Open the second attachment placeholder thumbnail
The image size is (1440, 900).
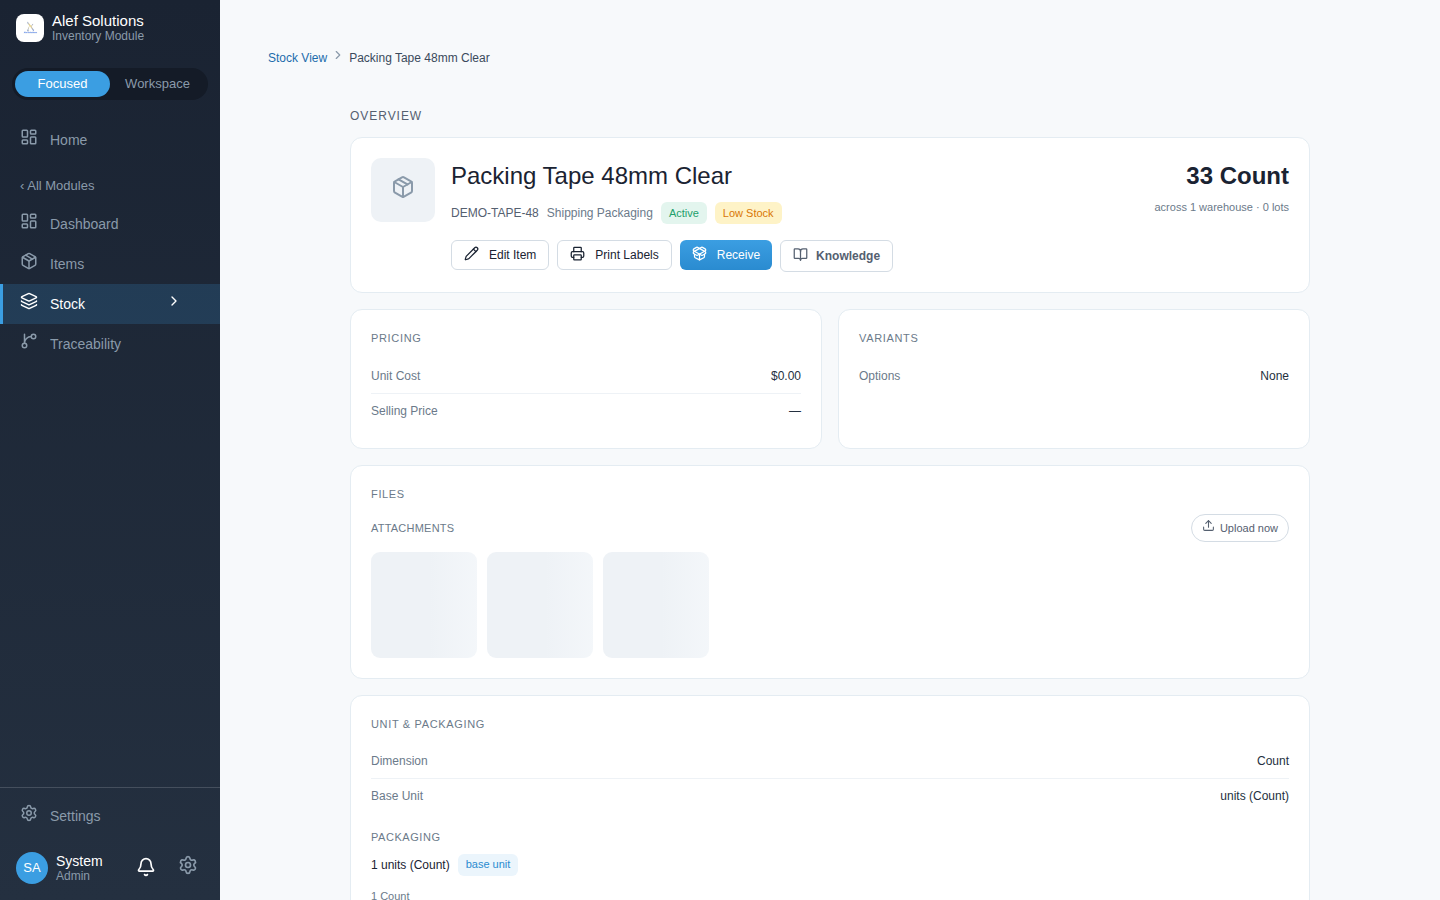tap(540, 605)
